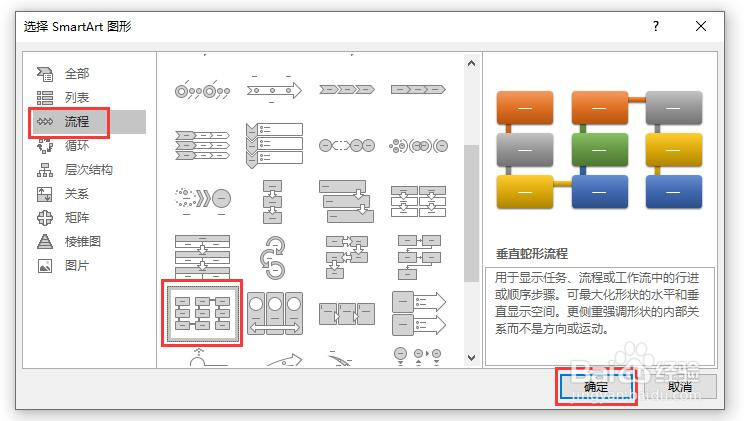The width and height of the screenshot is (744, 421).
Task: Click the 取消 (Cancel) button
Action: click(x=680, y=386)
